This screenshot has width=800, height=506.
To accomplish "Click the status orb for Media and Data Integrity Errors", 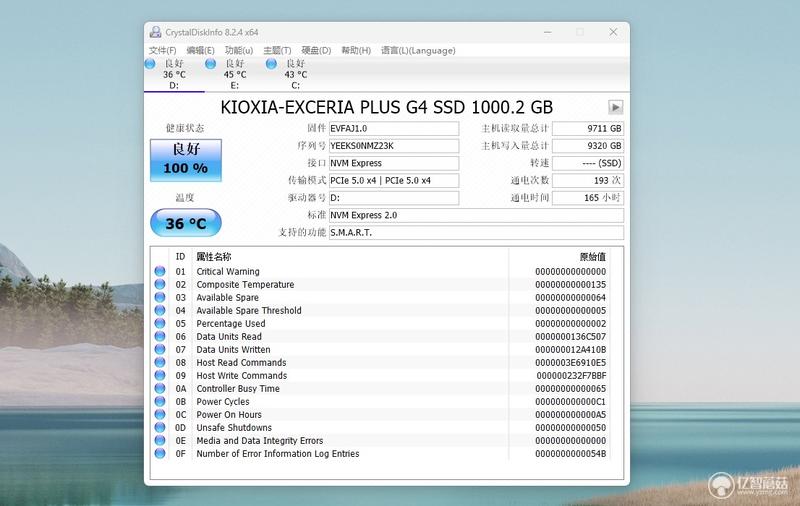I will pos(160,440).
